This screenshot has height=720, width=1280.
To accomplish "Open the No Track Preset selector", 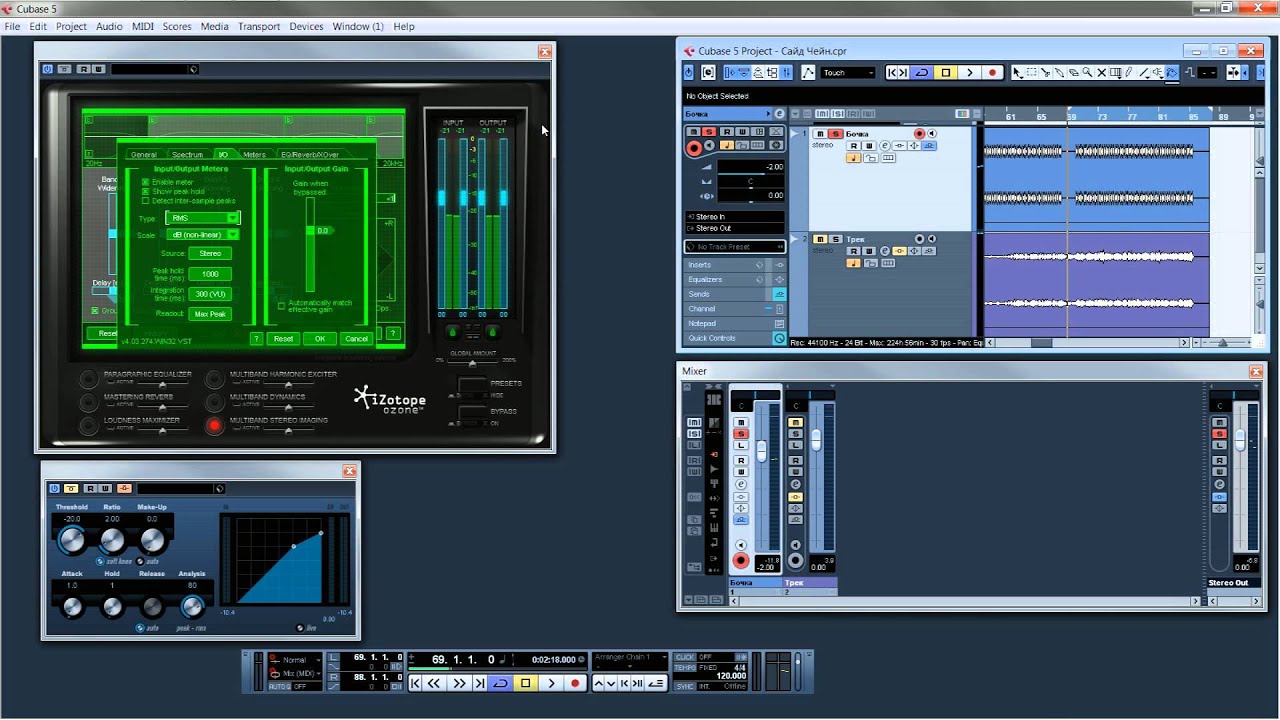I will point(735,247).
